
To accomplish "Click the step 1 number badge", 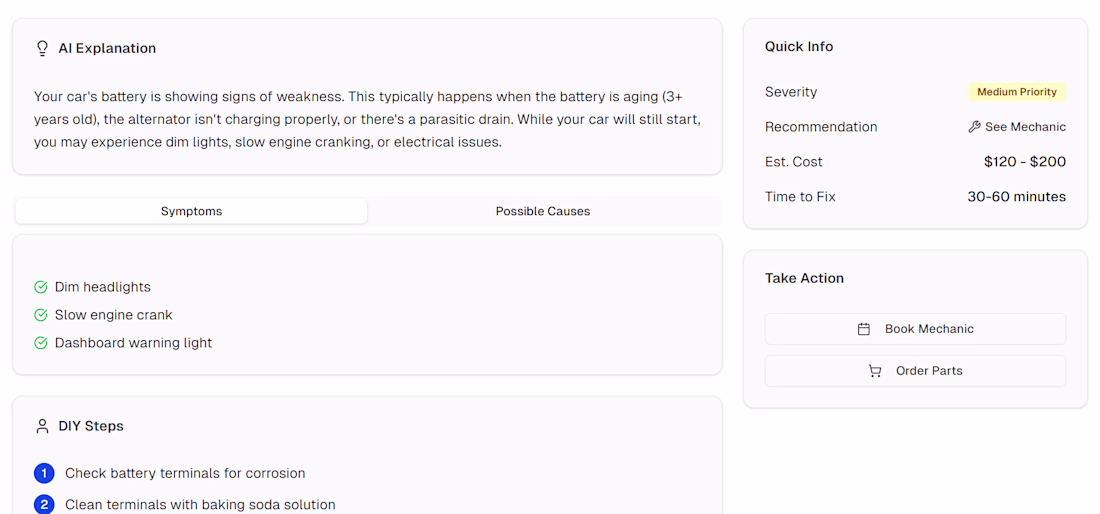I will 44,473.
